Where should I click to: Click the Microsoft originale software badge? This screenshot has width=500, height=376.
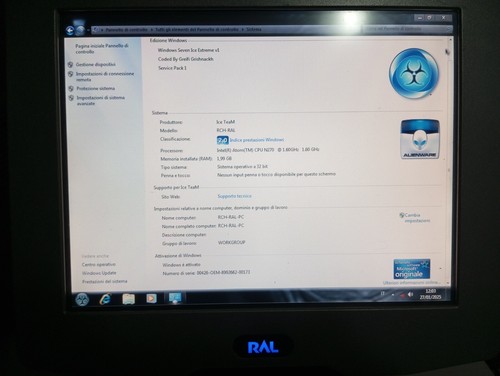(412, 269)
